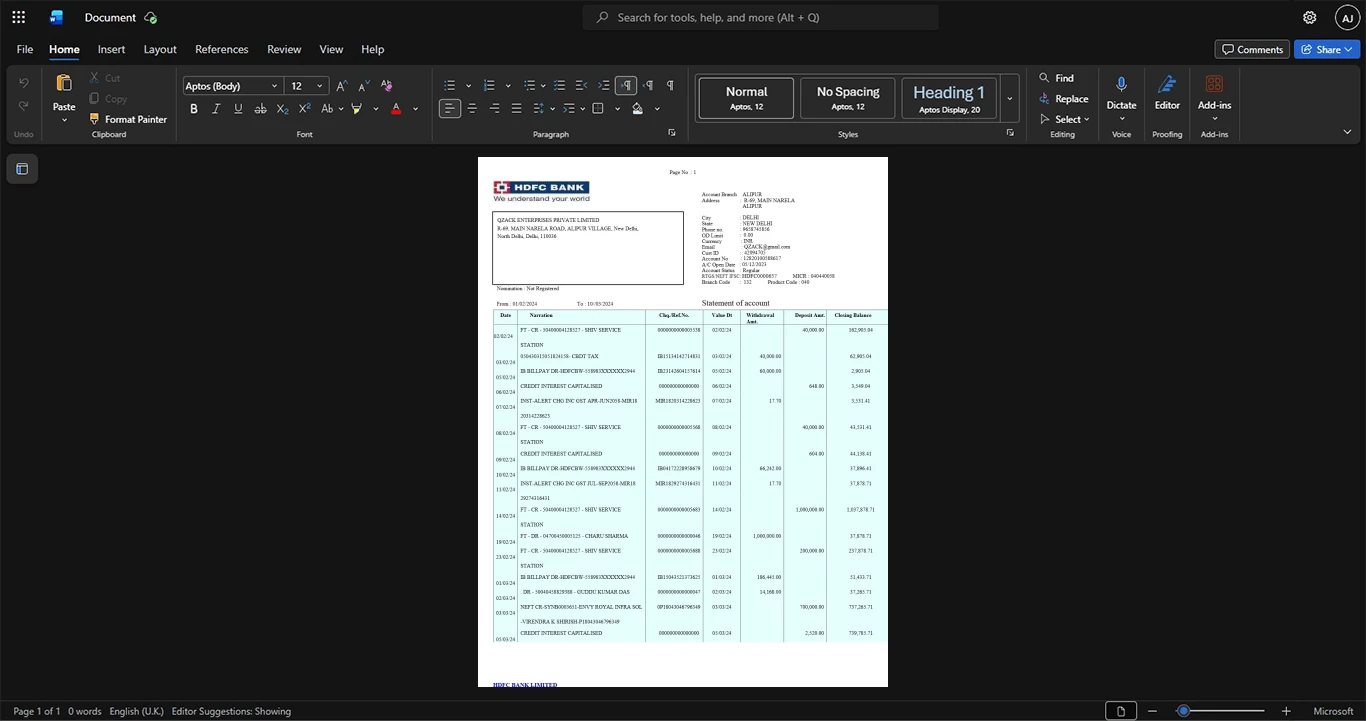
Task: Set left-to-right text direction
Action: click(x=626, y=85)
